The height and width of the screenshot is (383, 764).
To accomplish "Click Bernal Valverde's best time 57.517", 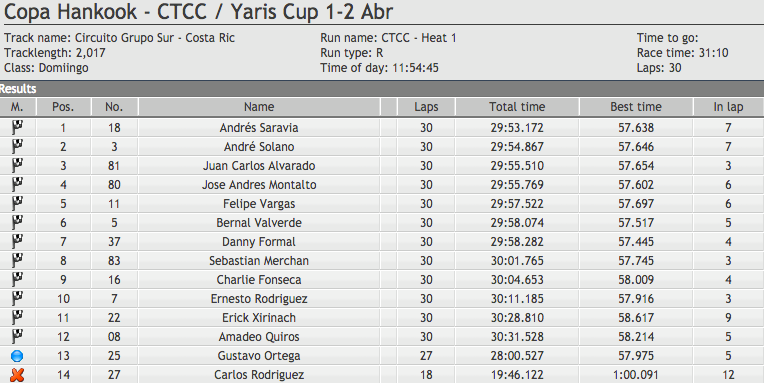I will 636,223.
